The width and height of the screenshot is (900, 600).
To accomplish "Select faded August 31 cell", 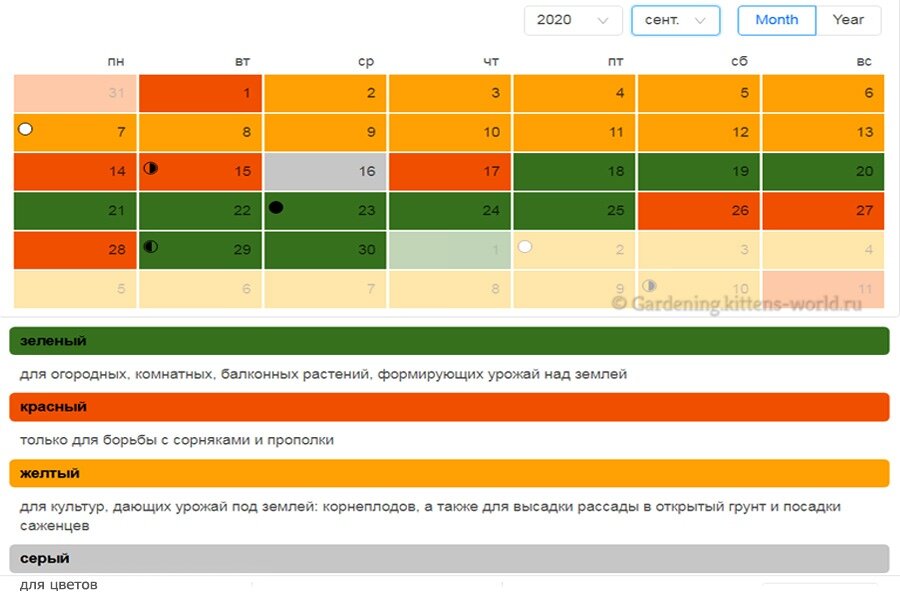I will (75, 93).
